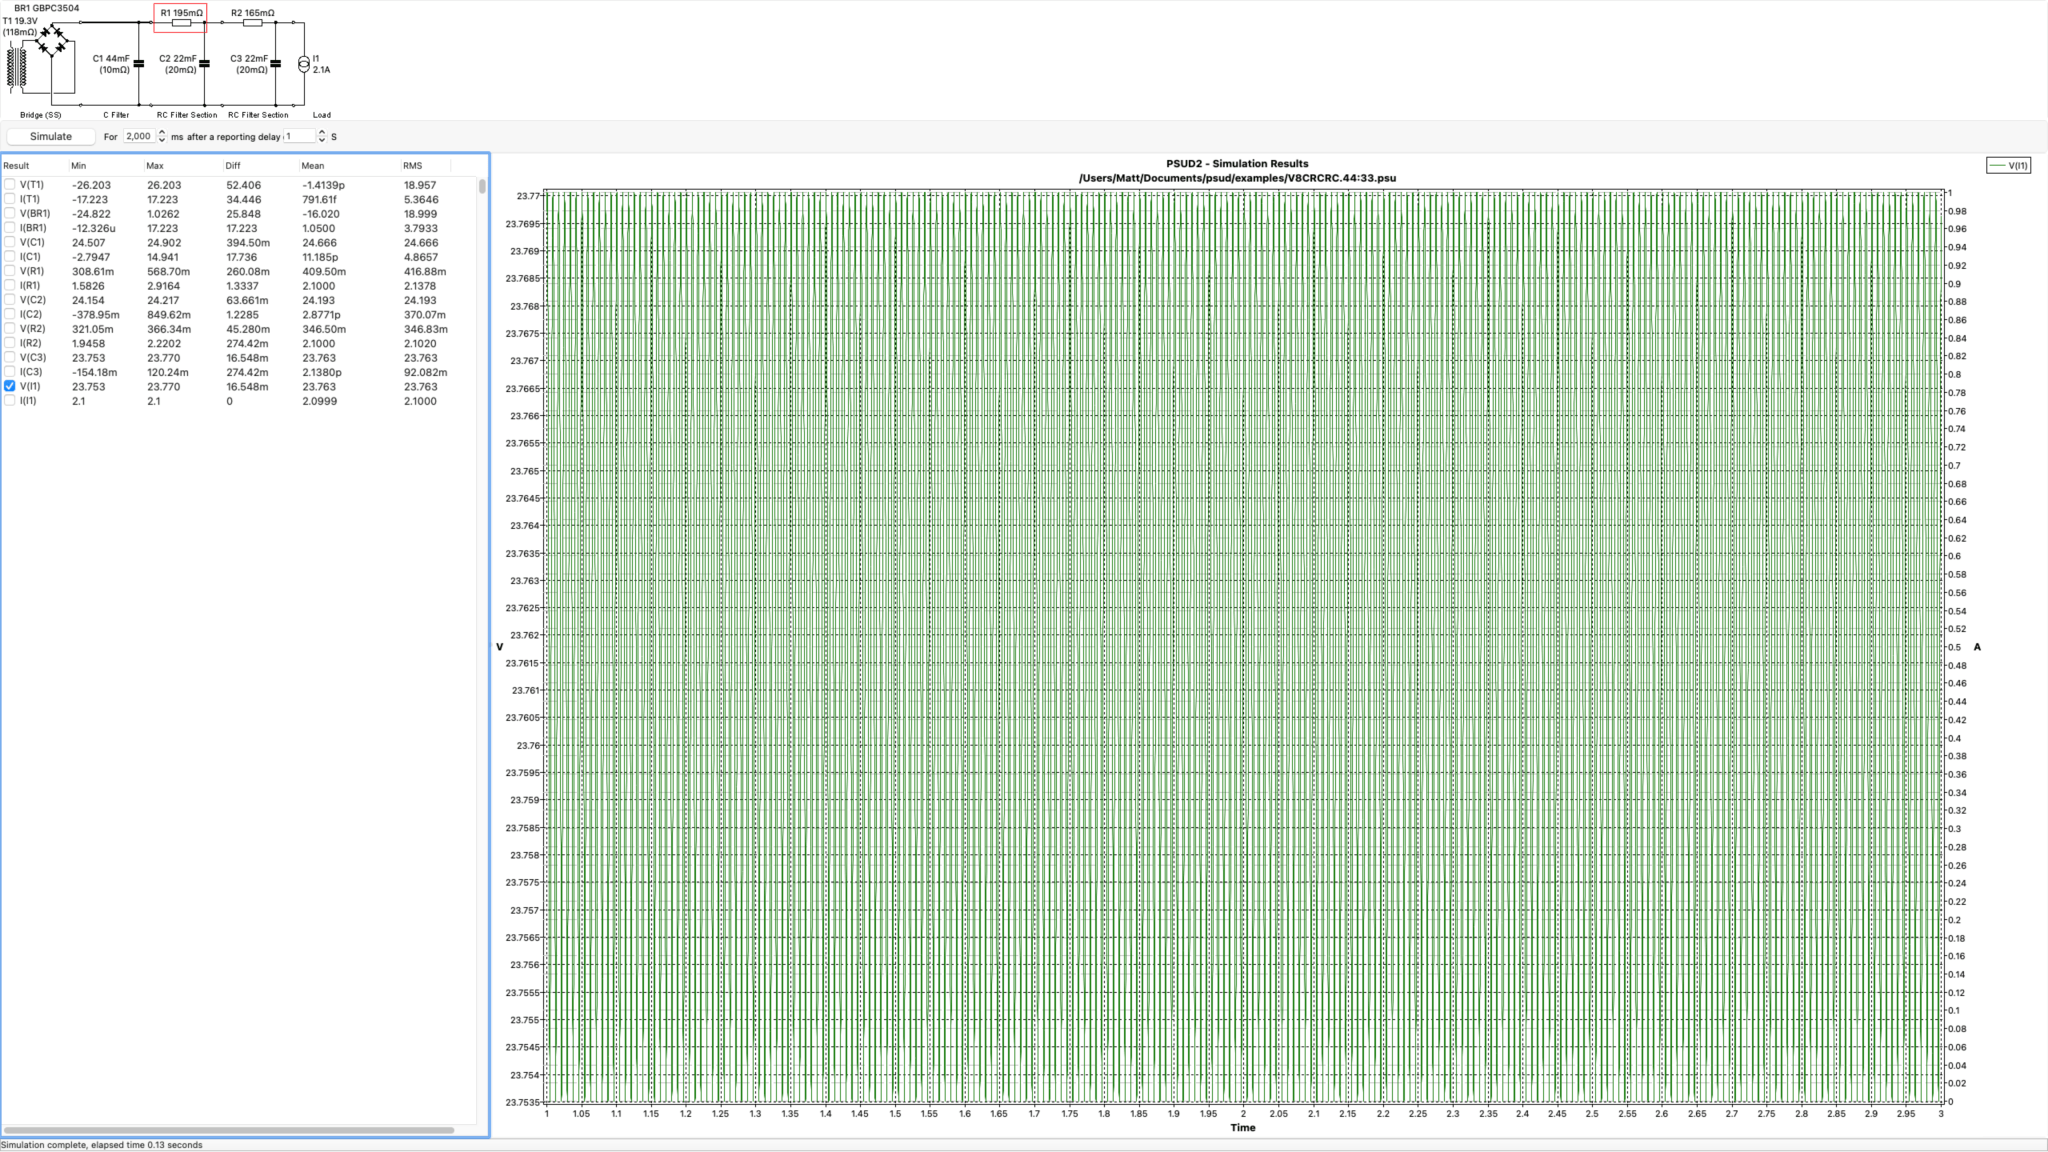Enable the V(R1) trace checkbox
The height and width of the screenshot is (1152, 2048).
click(x=10, y=271)
